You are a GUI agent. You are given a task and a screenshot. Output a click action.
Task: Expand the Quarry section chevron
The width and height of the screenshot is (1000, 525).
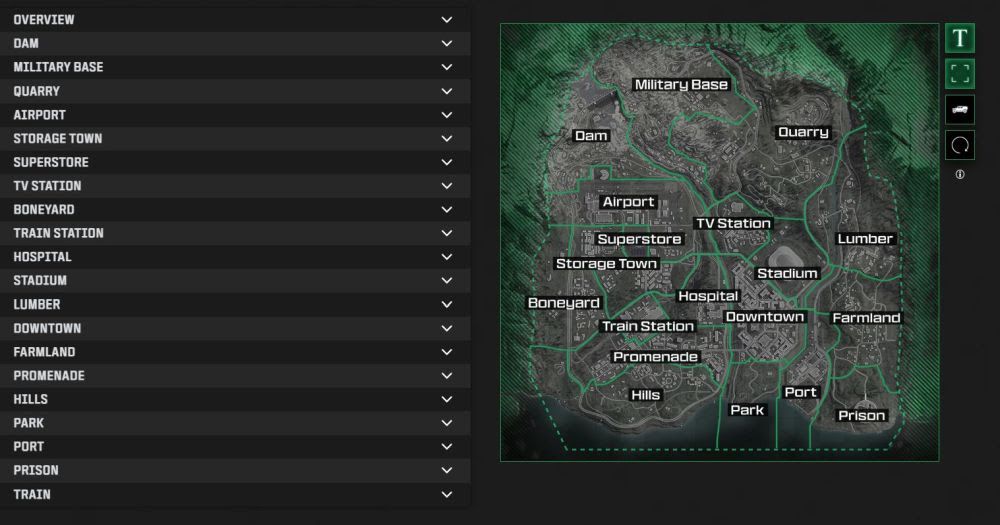point(447,91)
